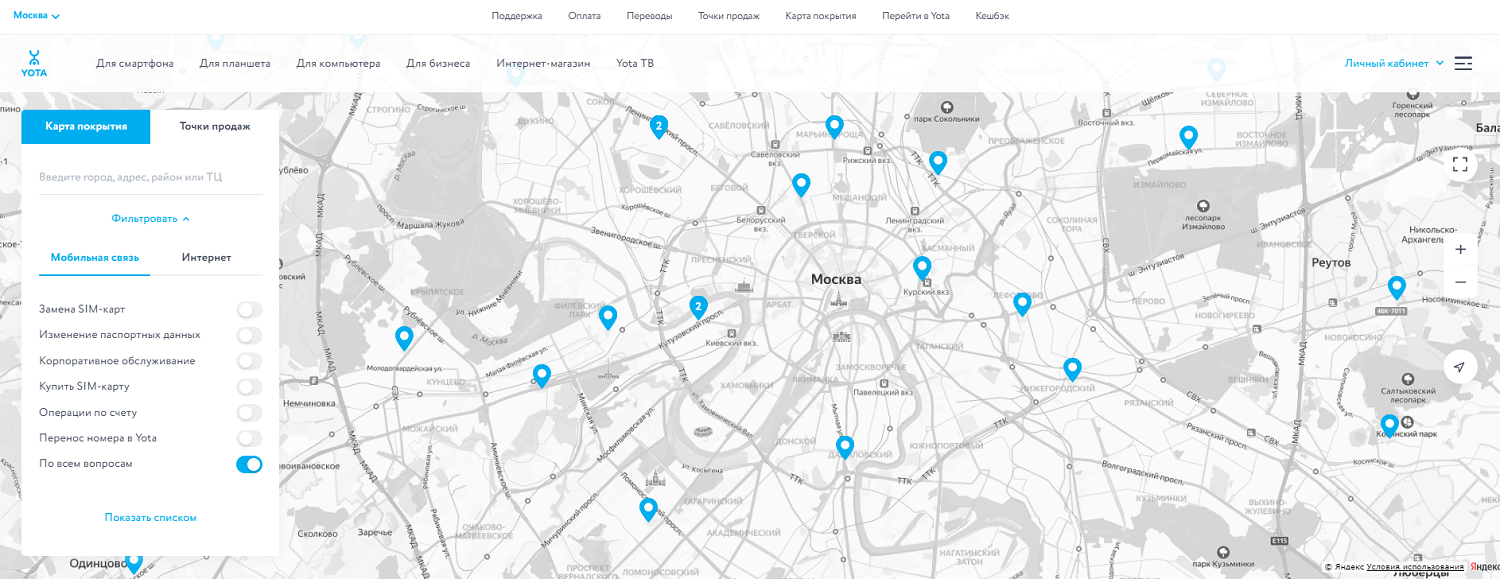Zoom in on the map with plus

1460,249
